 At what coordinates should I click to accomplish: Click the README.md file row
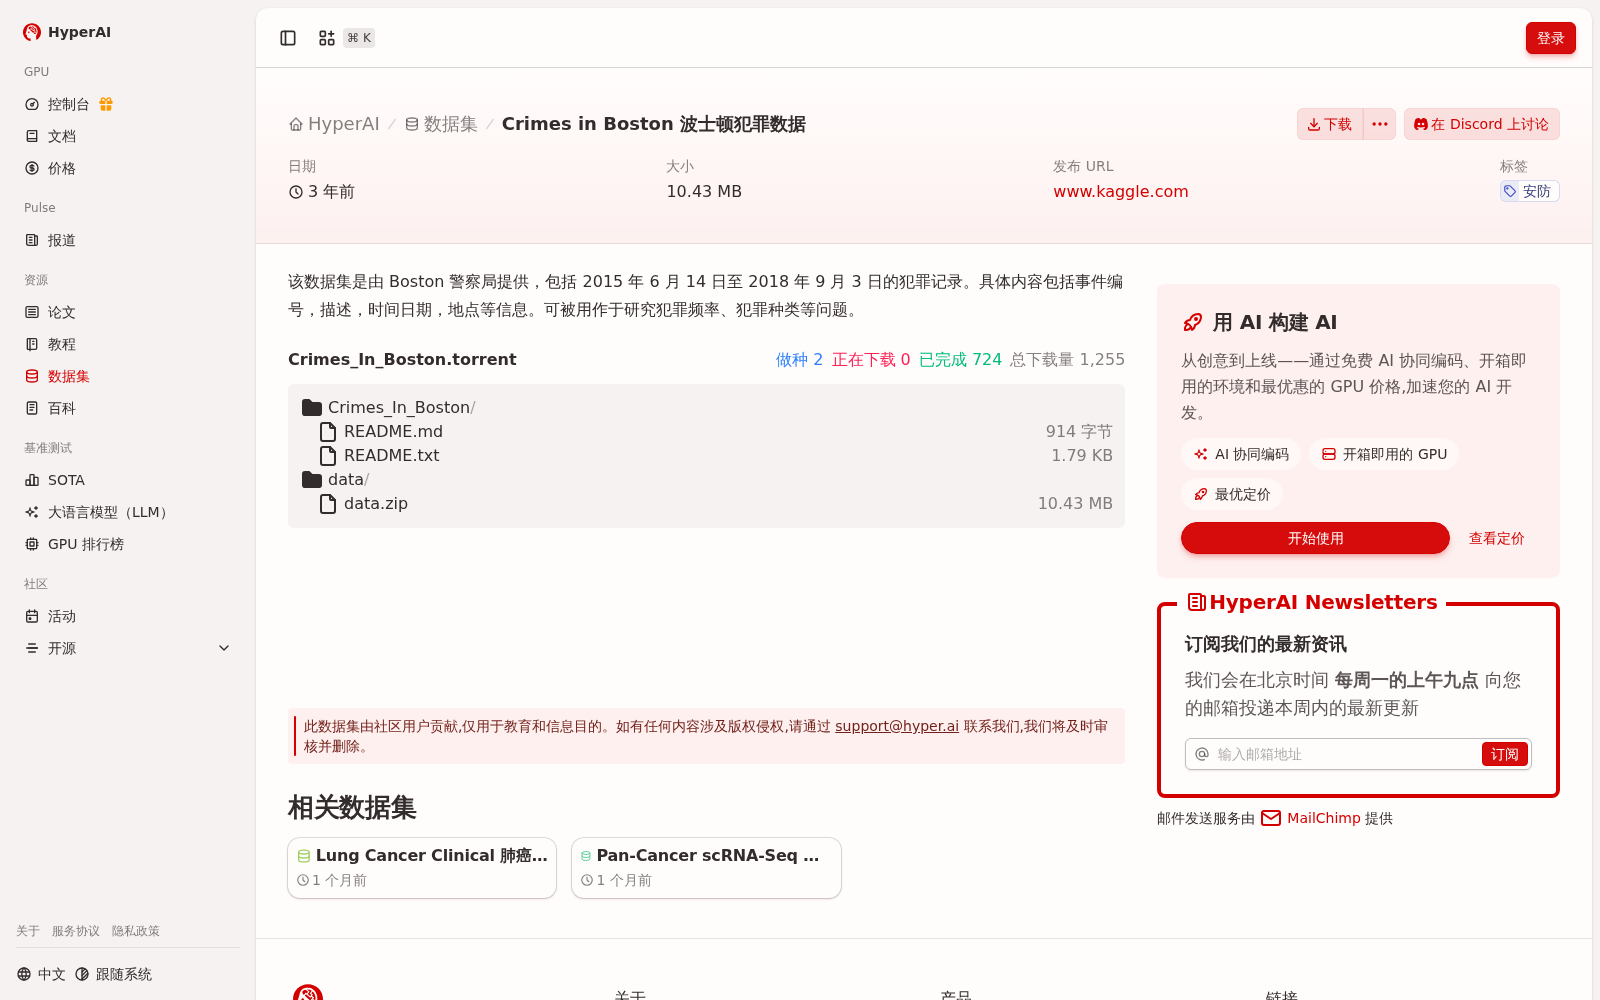pyautogui.click(x=706, y=432)
